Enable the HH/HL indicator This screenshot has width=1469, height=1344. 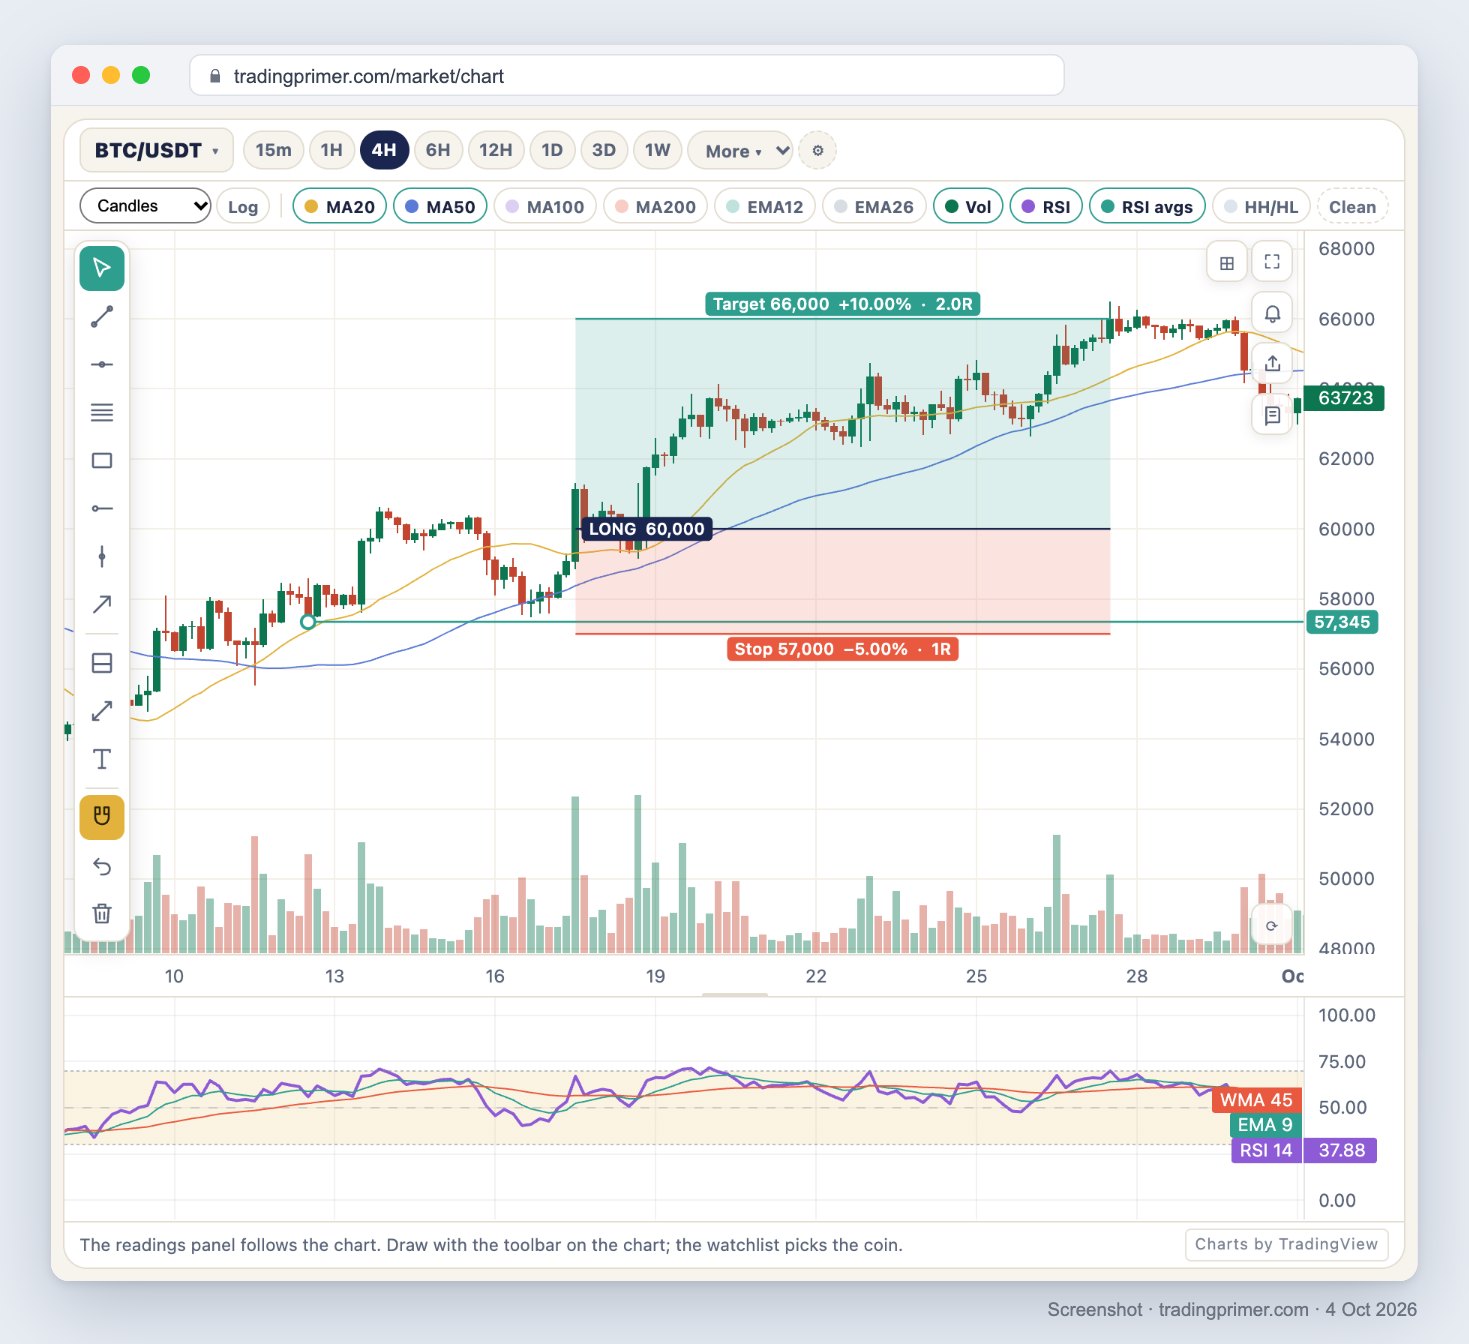[1261, 207]
